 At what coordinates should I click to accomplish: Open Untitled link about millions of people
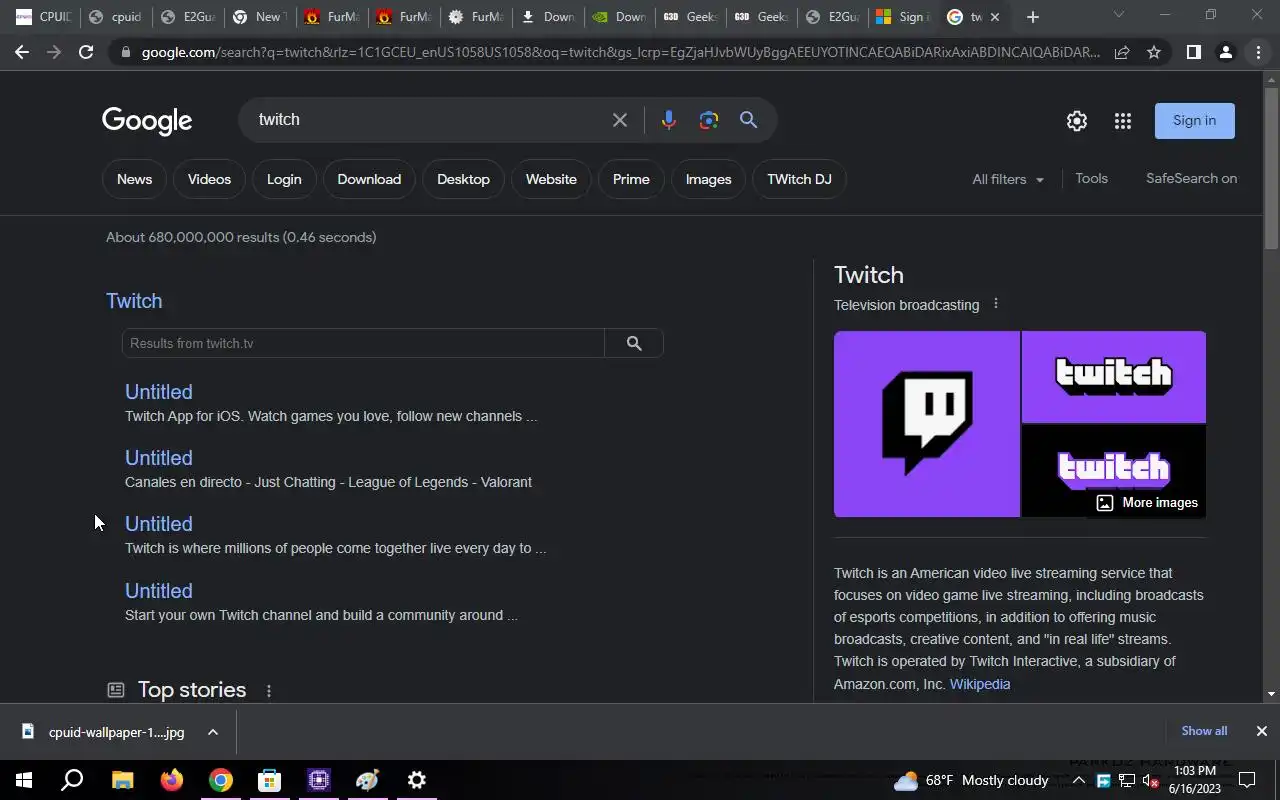(x=159, y=524)
